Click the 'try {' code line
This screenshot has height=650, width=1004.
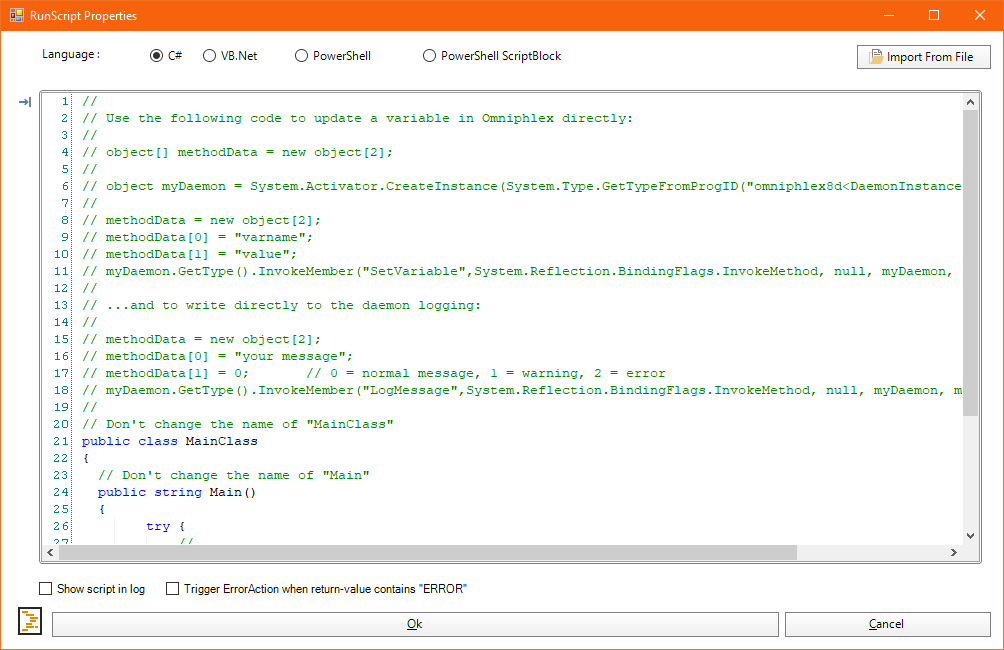coord(165,526)
